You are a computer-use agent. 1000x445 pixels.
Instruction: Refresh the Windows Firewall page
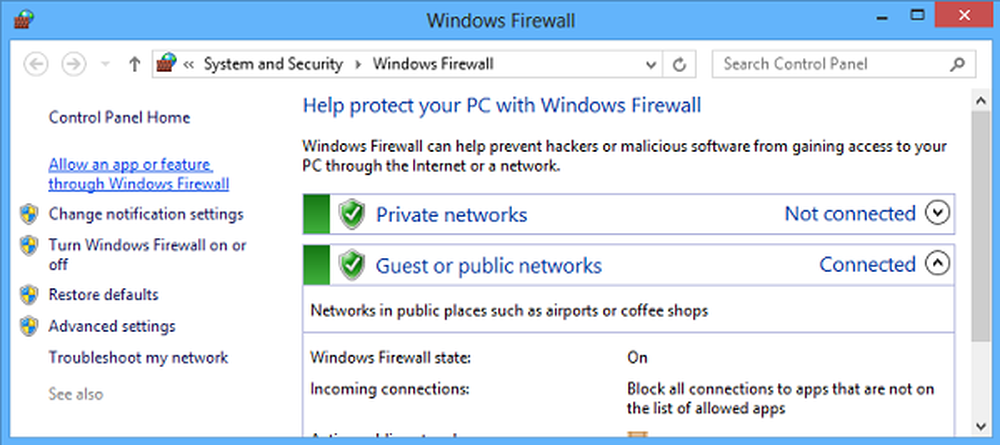click(x=679, y=64)
